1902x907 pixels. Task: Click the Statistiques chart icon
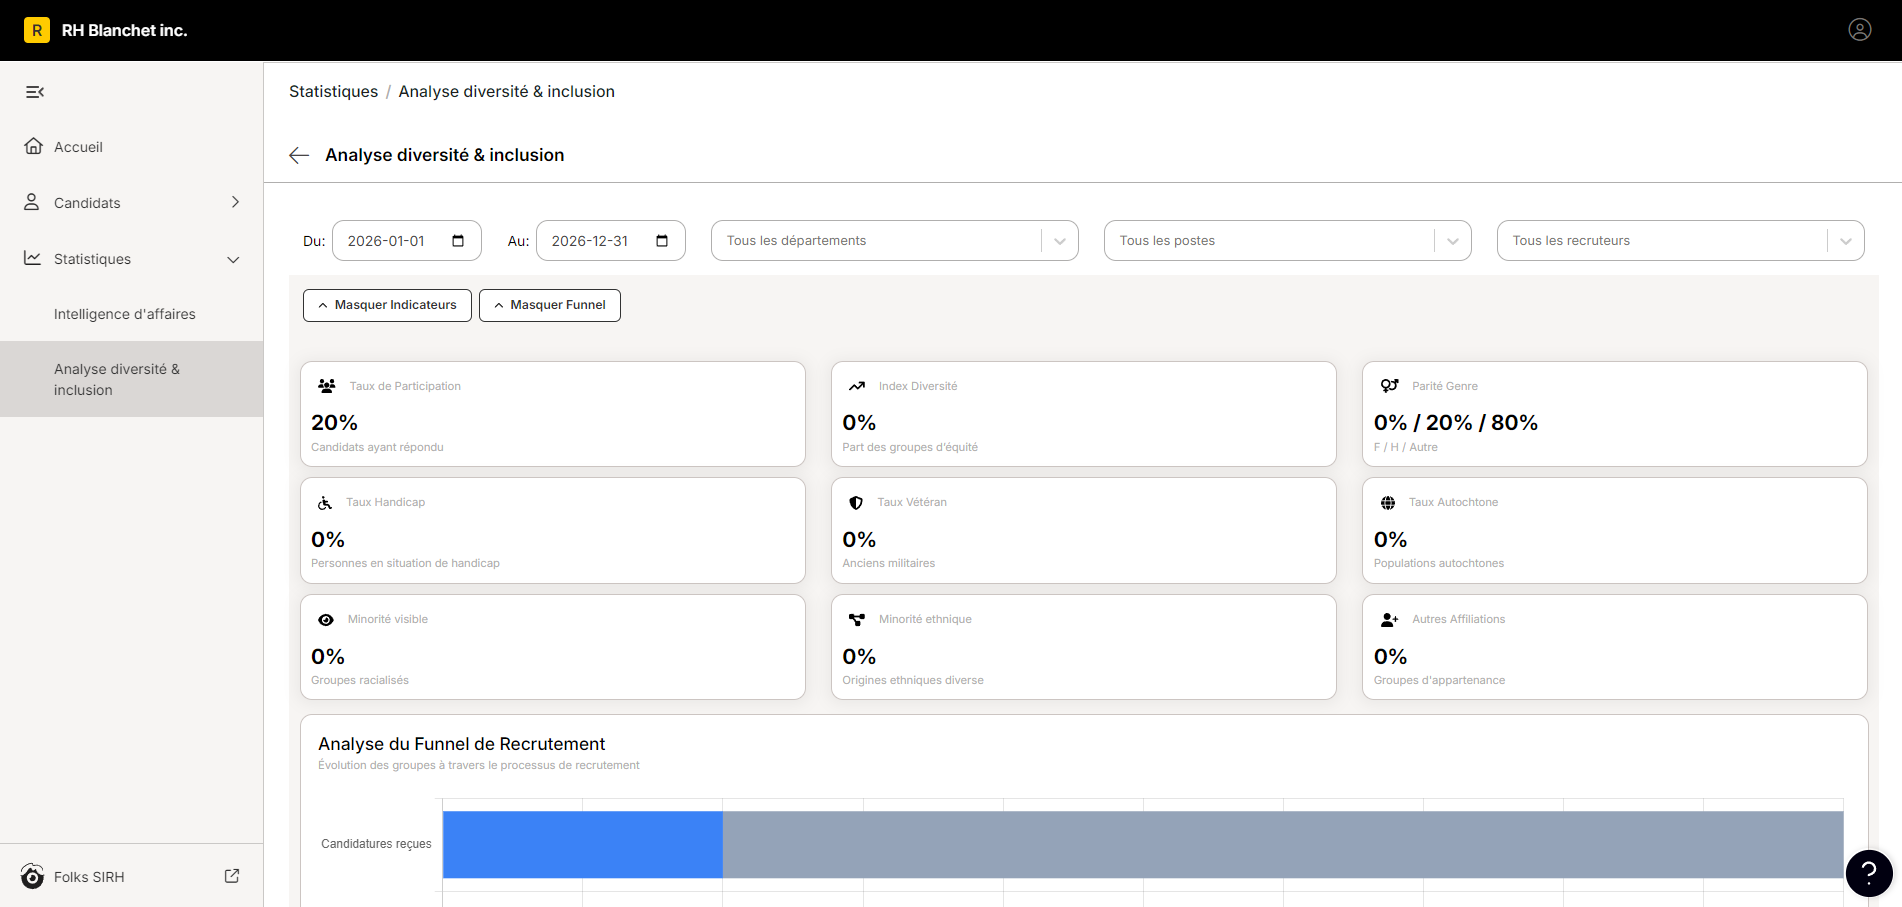coord(33,258)
